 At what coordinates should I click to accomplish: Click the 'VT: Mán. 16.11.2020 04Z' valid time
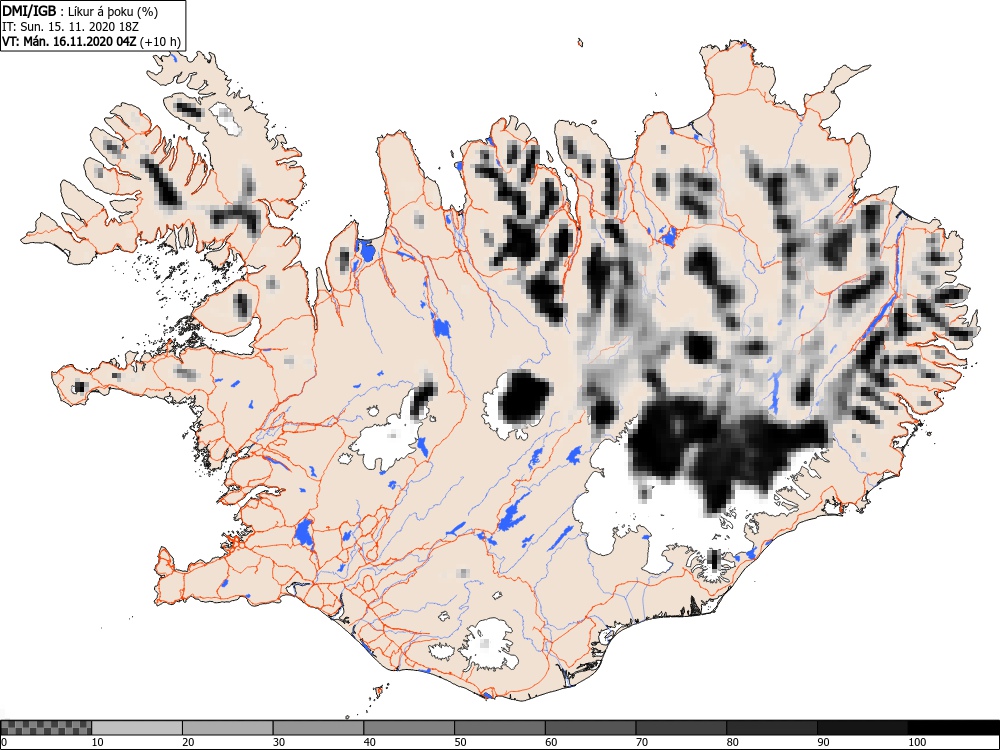(x=69, y=42)
